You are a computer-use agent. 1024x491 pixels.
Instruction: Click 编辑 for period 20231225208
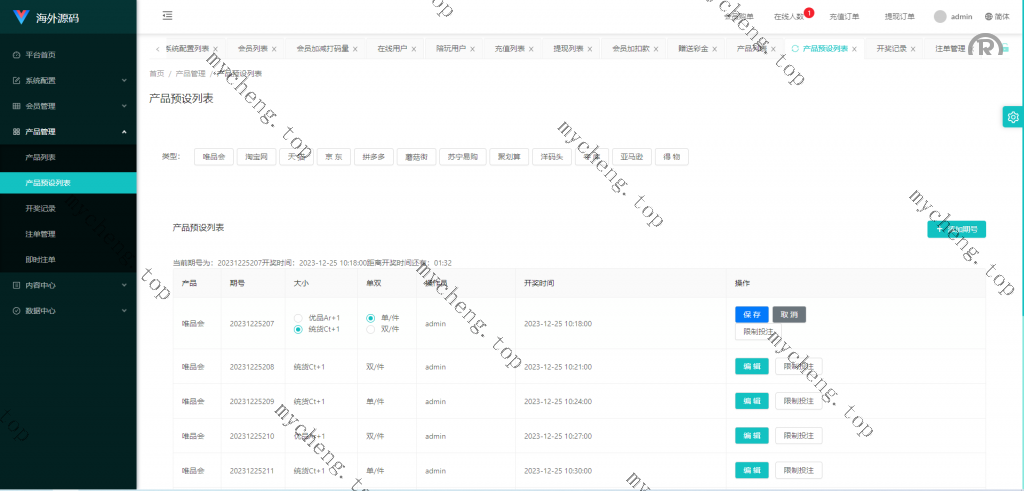pyautogui.click(x=752, y=367)
